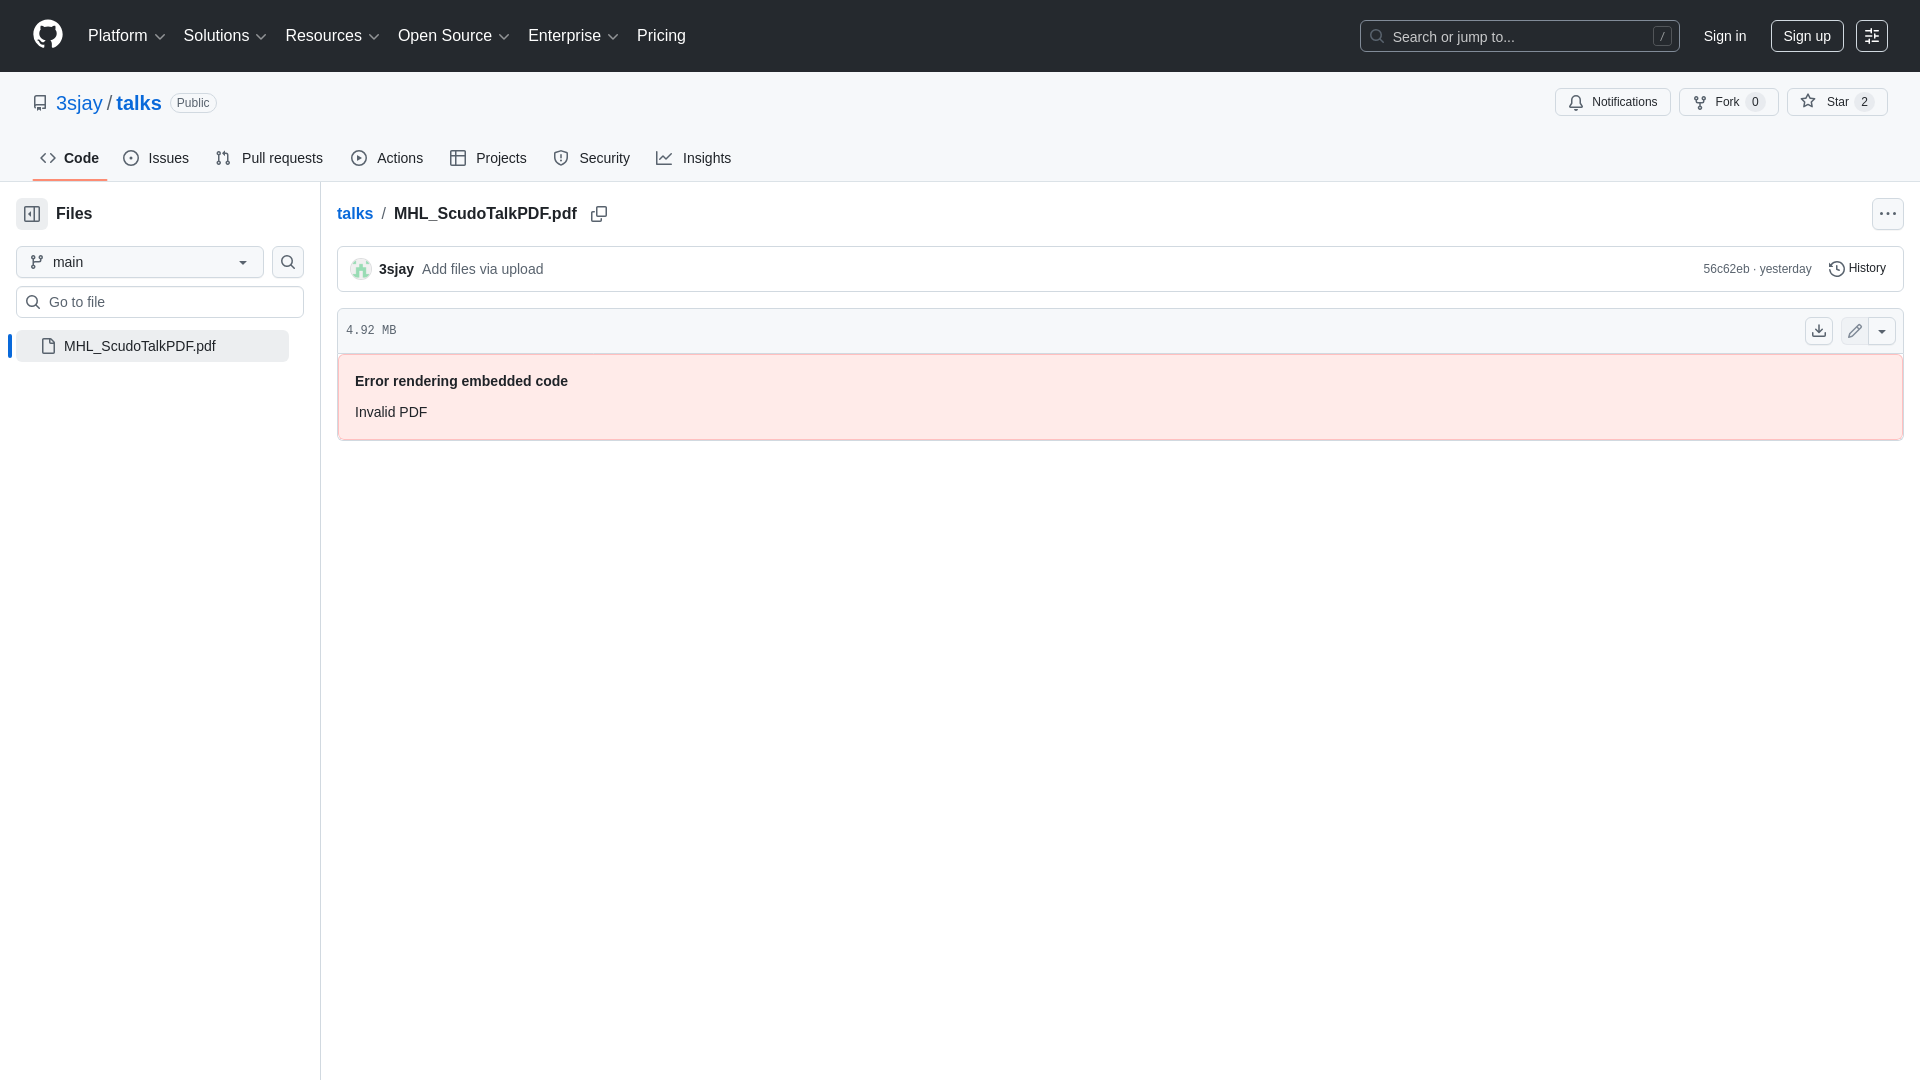Open the file tree search

(287, 262)
